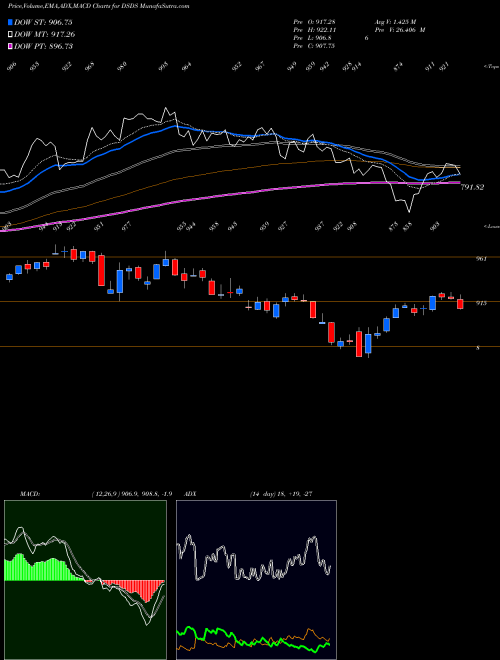Click the red histogram bars in MACD panel

(x=139, y=589)
